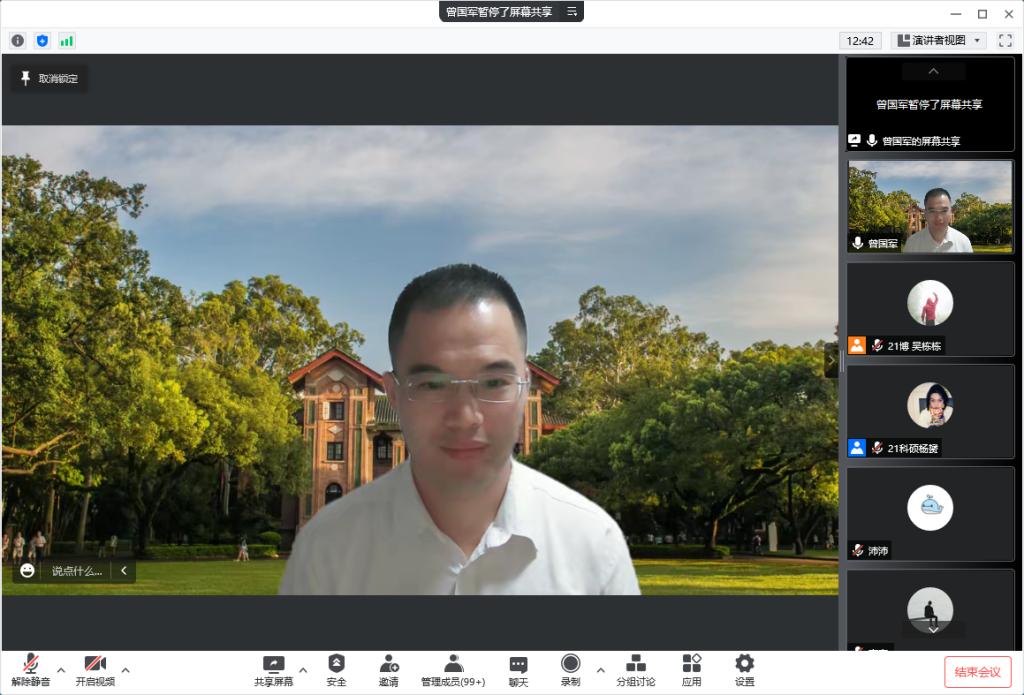1024x695 pixels.
Task: Open the 应用 apps panel
Action: coord(691,670)
